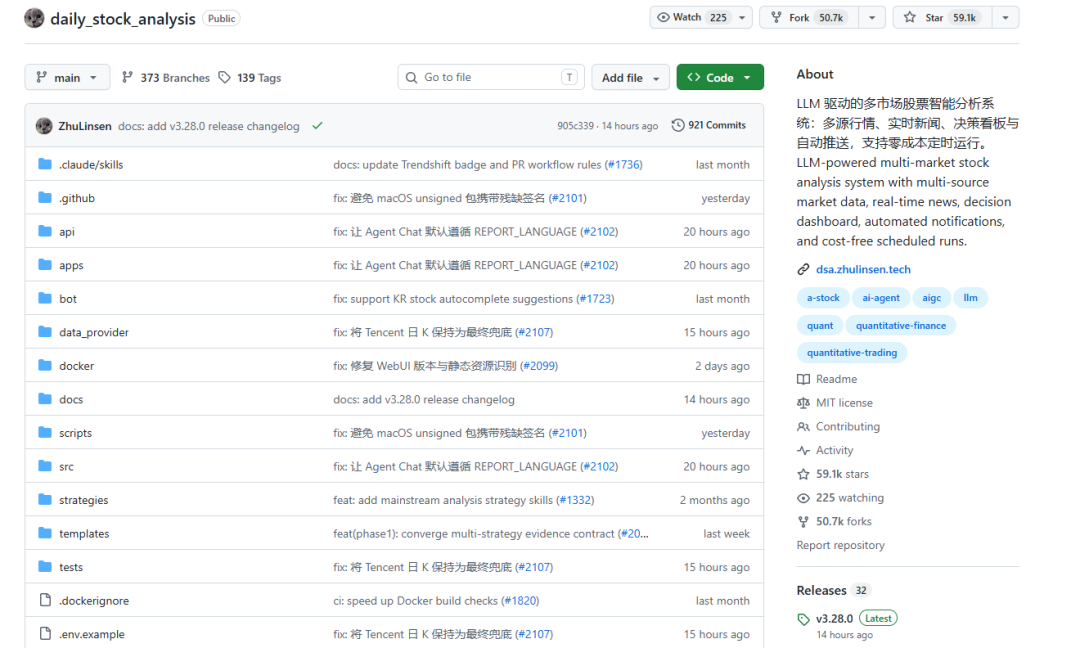Click the apps folder icon
Screen dimensions: 1080x648
coord(45,264)
